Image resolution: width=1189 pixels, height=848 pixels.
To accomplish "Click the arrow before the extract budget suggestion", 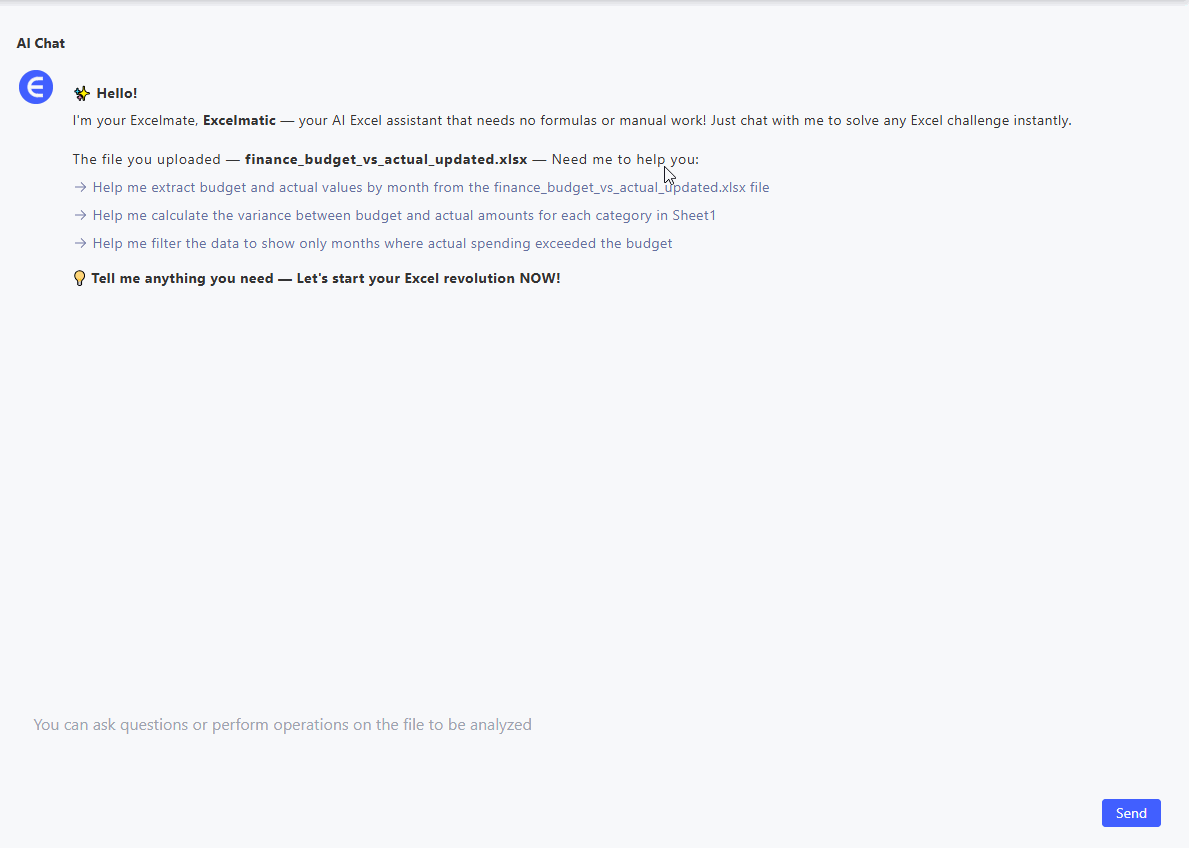I will (80, 187).
